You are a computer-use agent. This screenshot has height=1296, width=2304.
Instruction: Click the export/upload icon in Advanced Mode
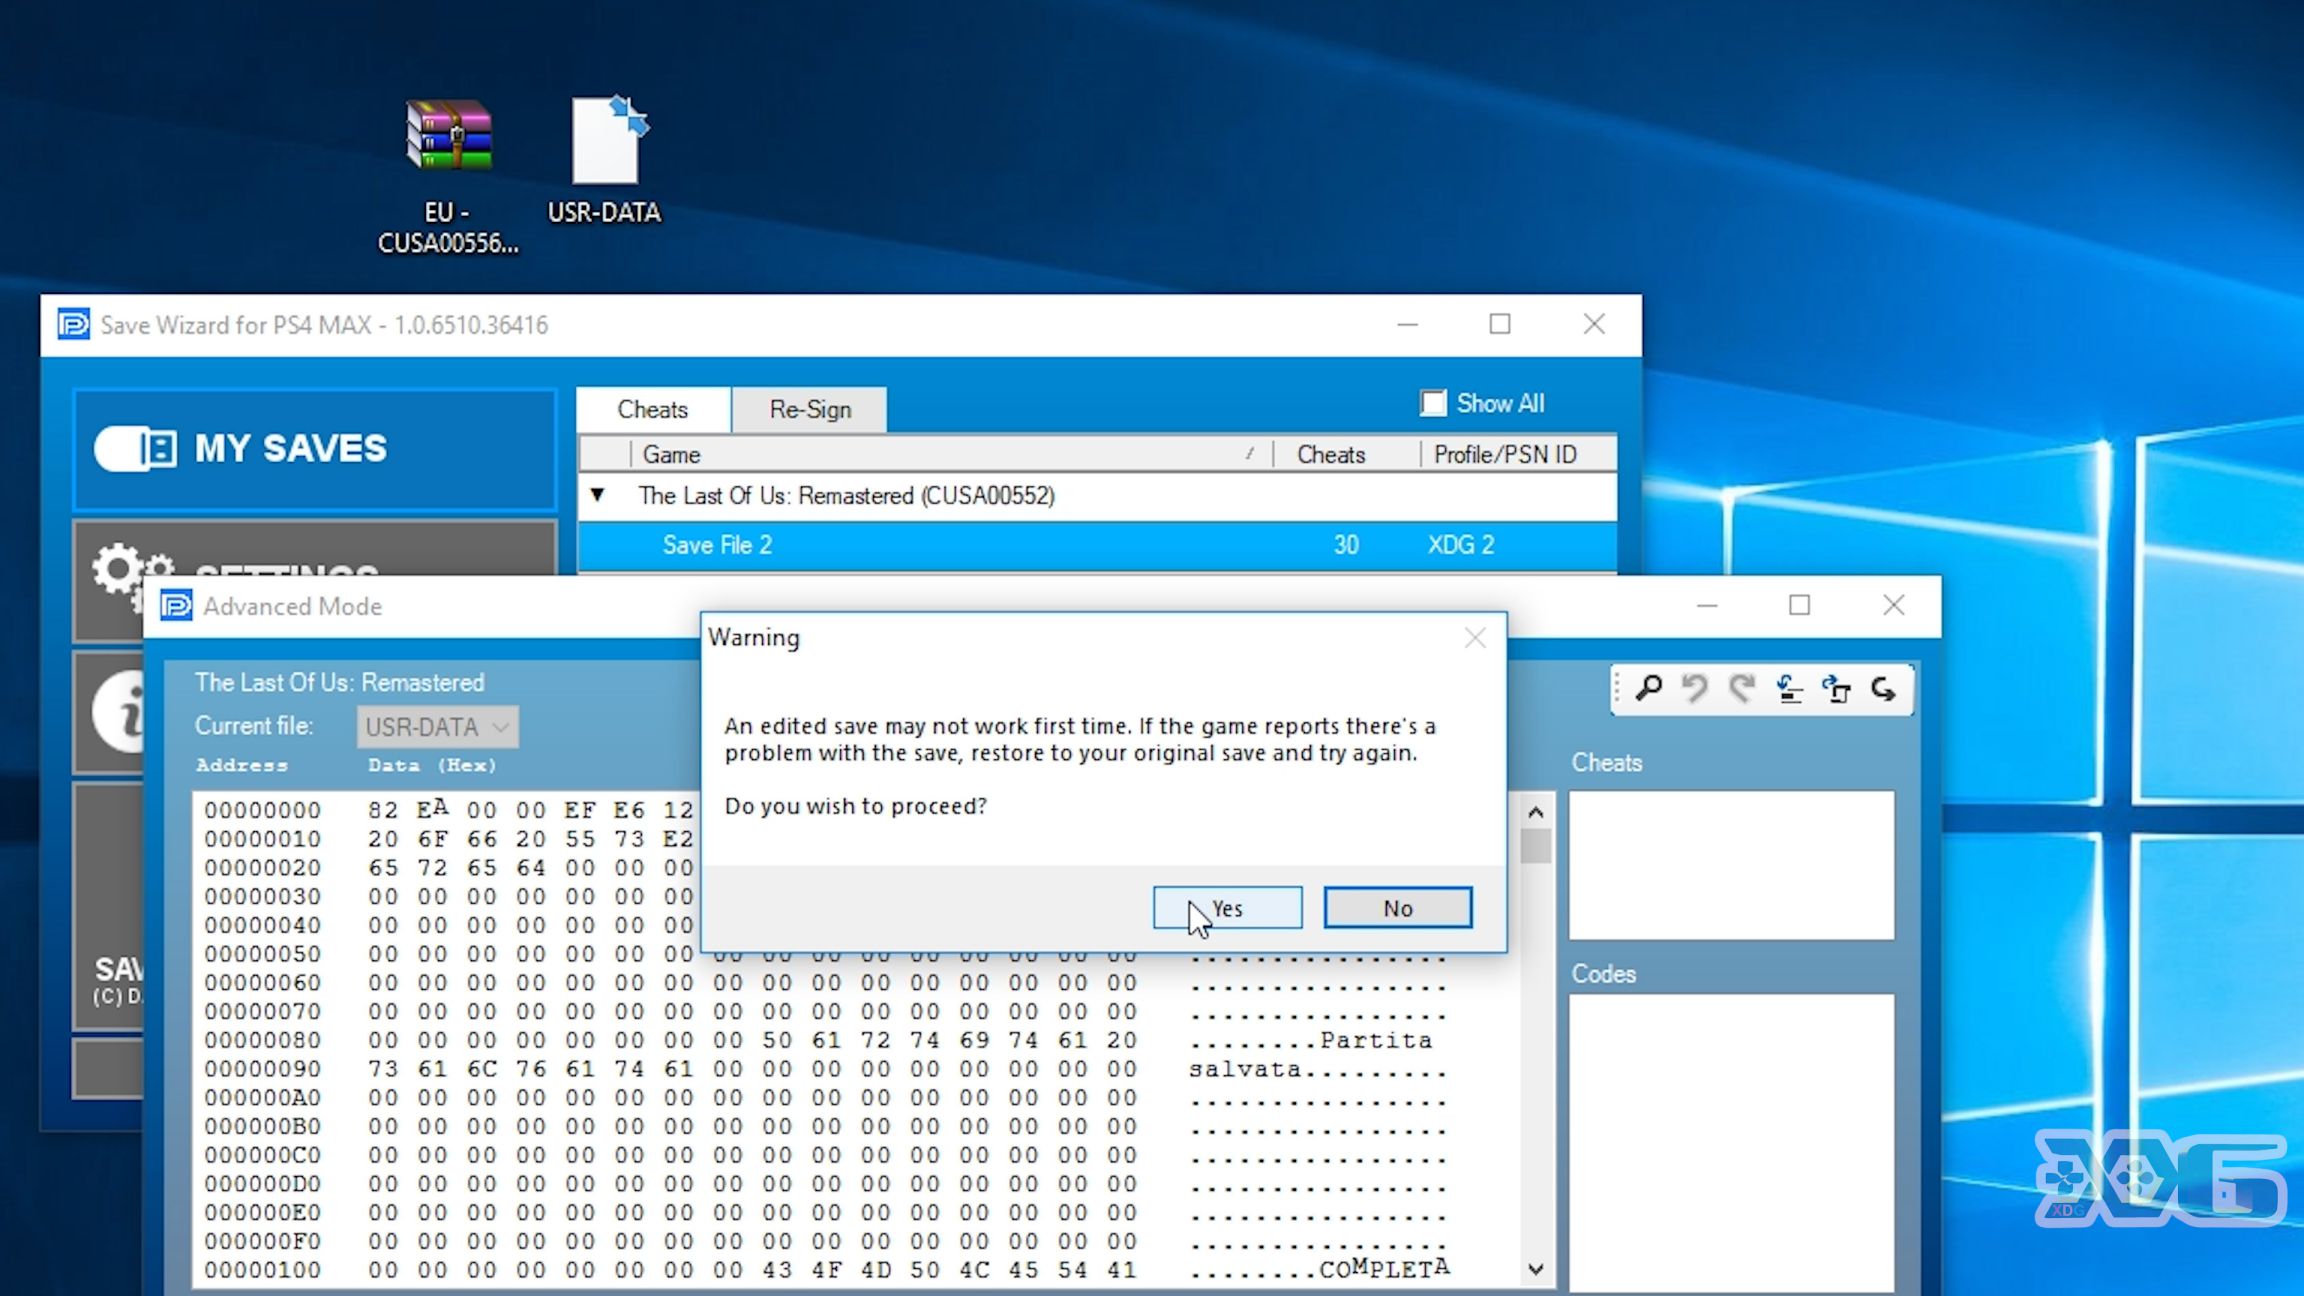(x=1834, y=690)
